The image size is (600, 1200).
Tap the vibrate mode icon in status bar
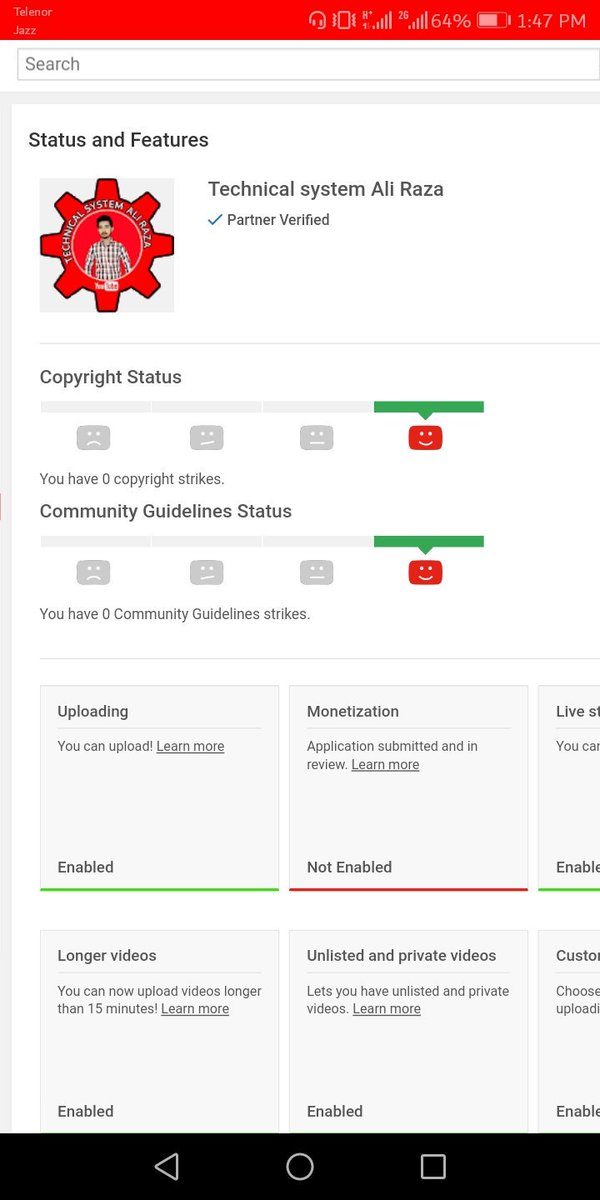click(344, 20)
